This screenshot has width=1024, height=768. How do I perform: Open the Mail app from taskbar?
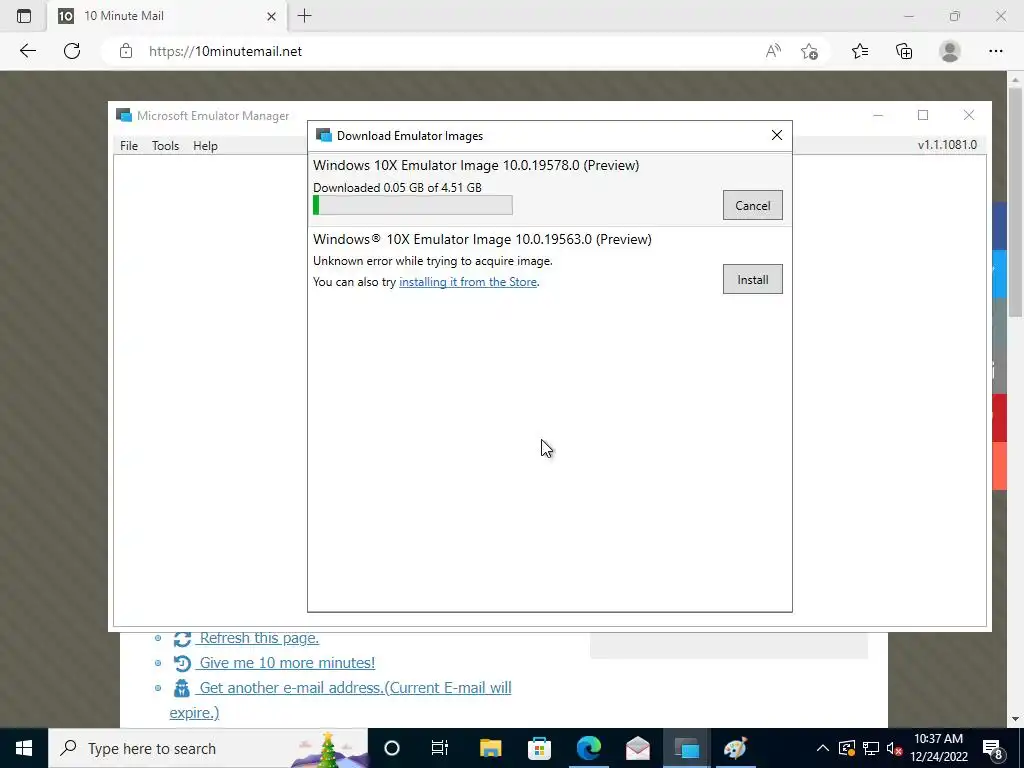637,748
